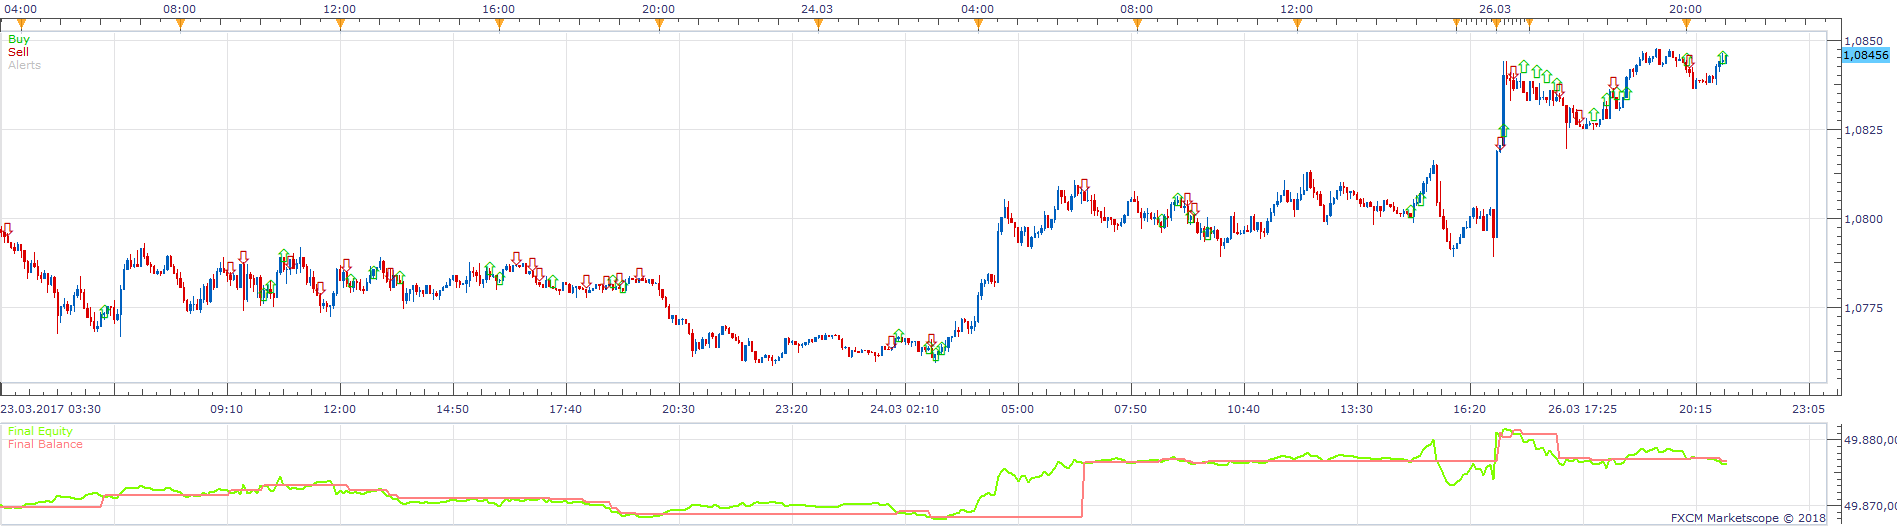1899x526 pixels.
Task: Click the orange marker under 16:00
Action: pyautogui.click(x=499, y=25)
